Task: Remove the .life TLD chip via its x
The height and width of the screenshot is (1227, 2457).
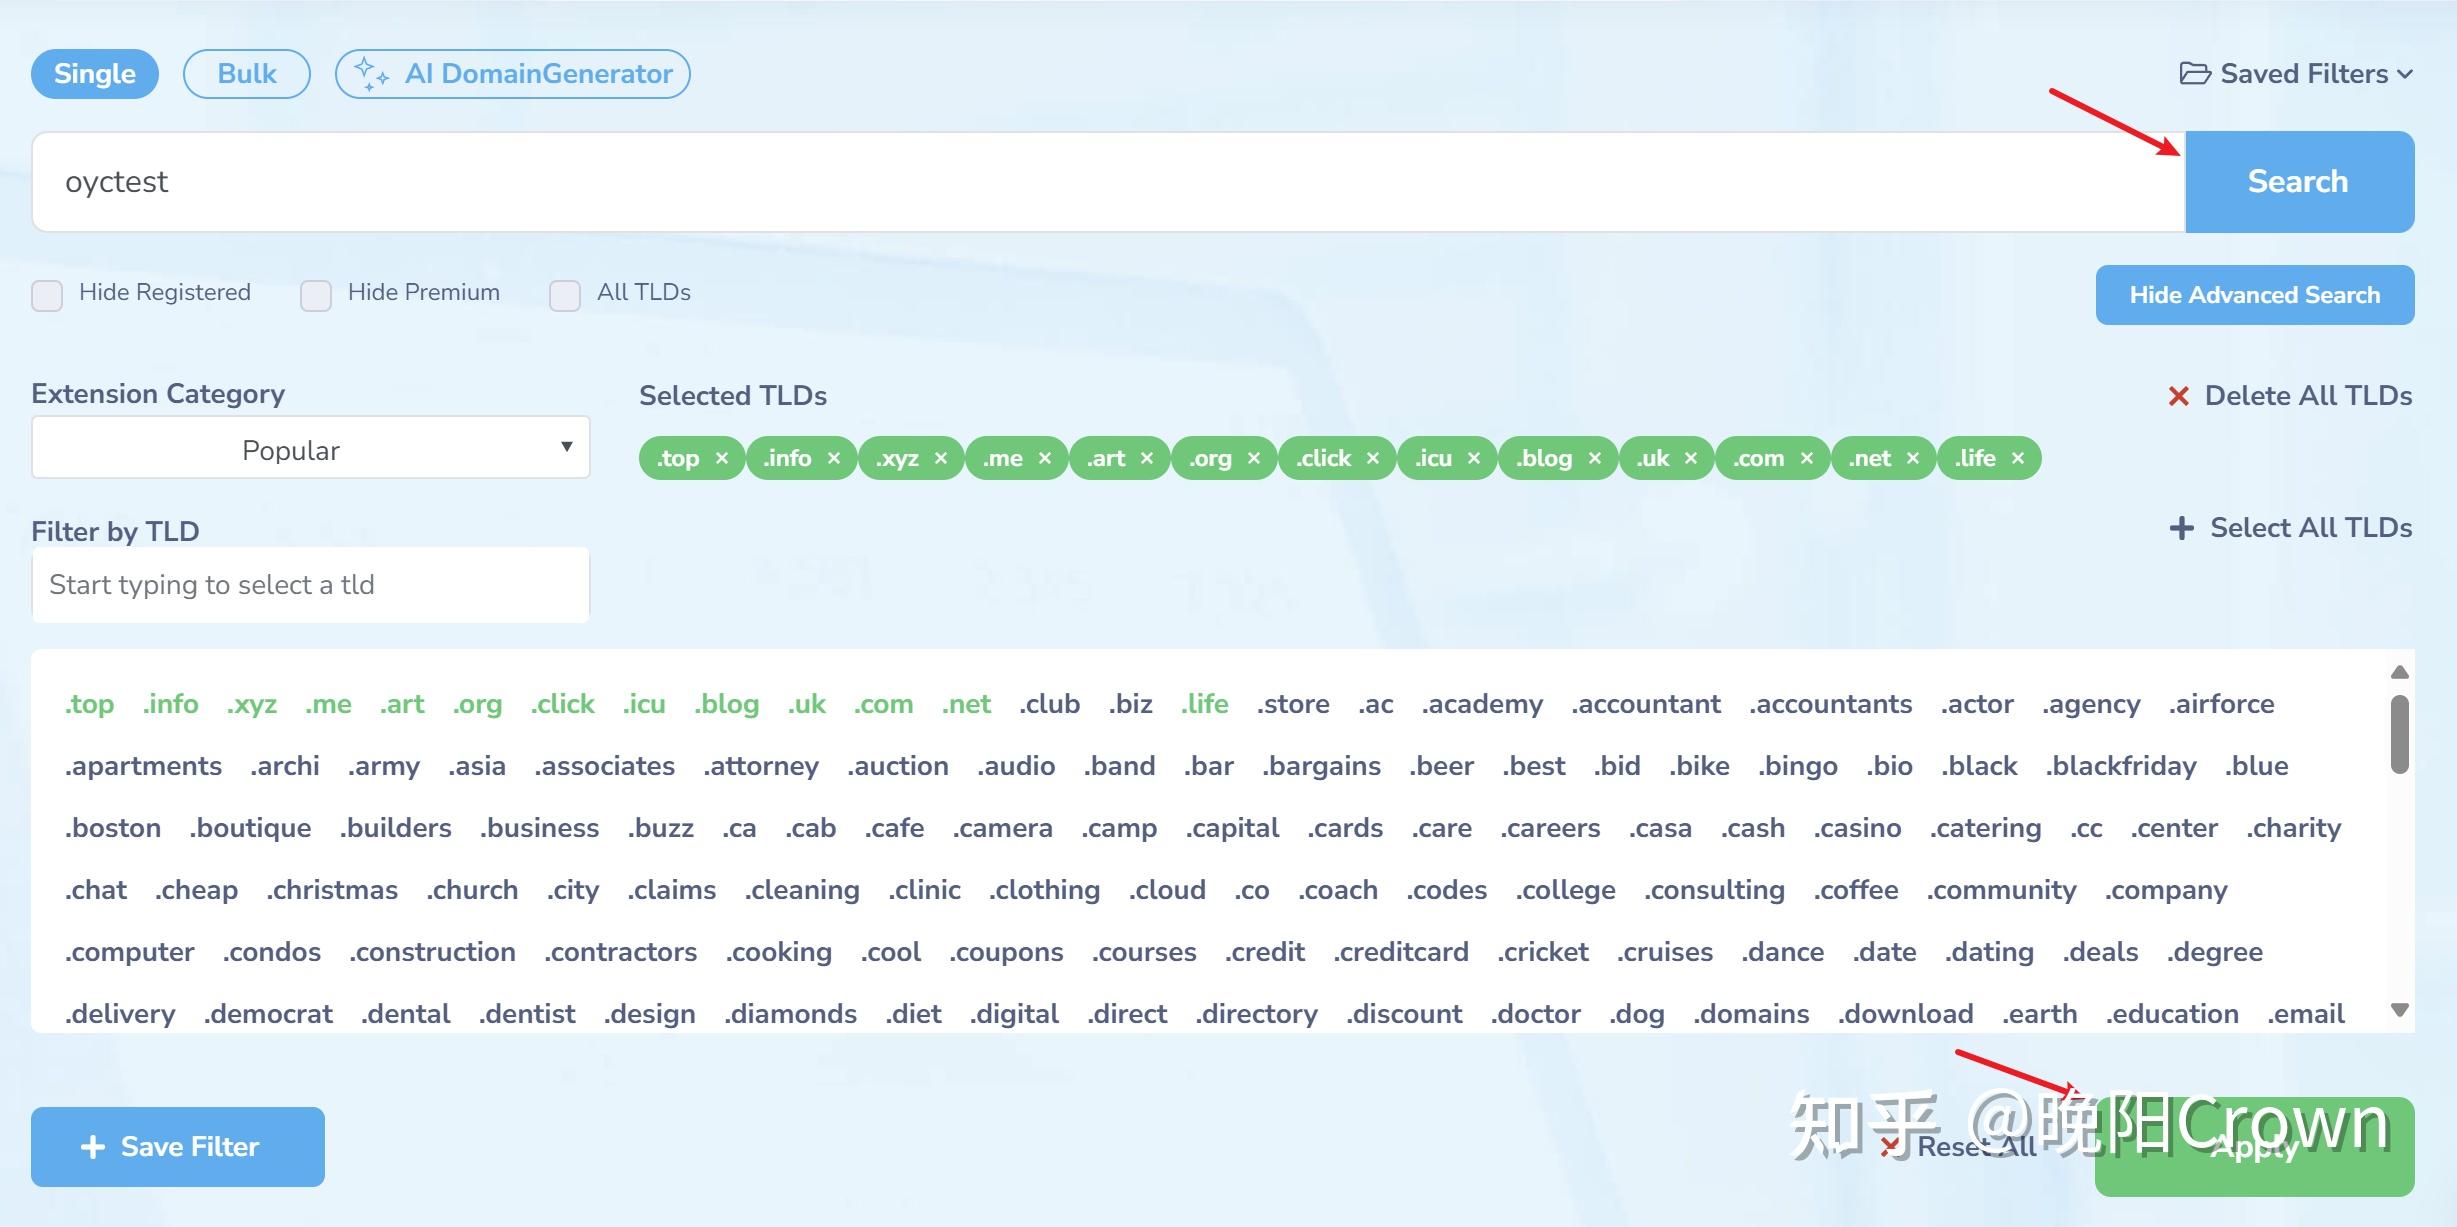Action: [x=2018, y=458]
